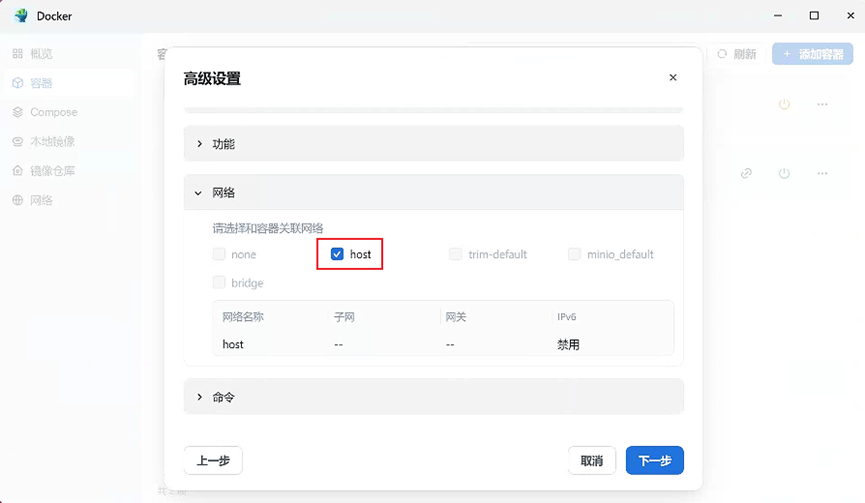Click the link icon in second container row
The image size is (865, 503).
746,173
